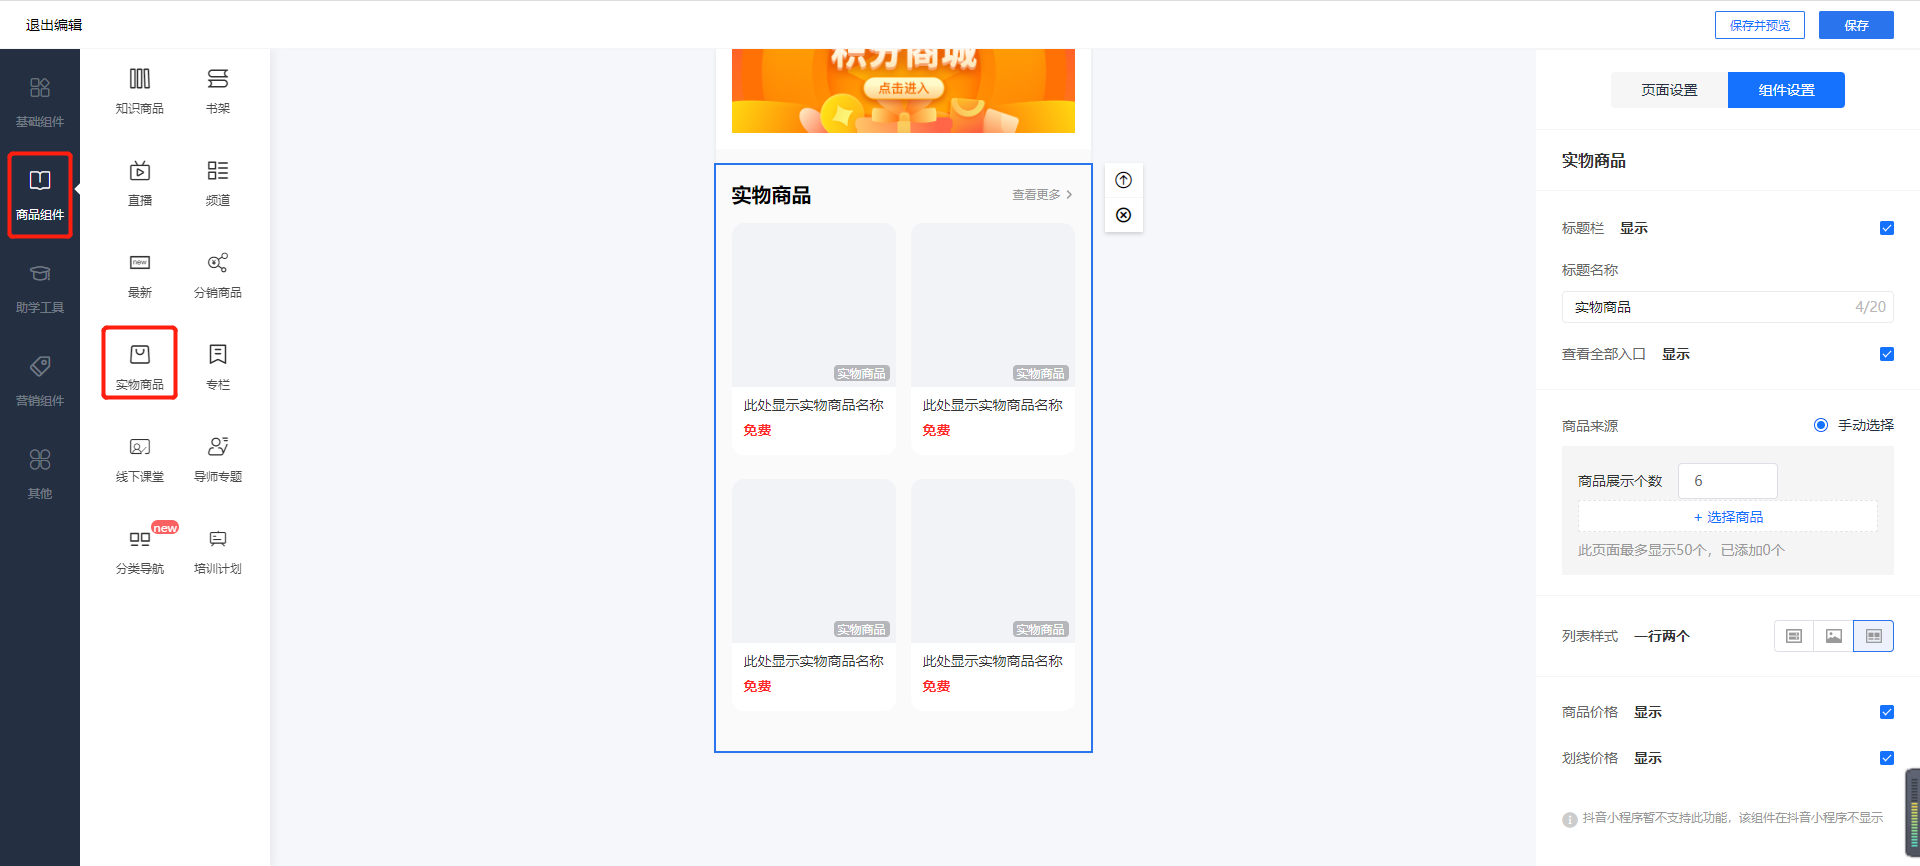Toggle the 商品价格 显示 checkbox

pos(1887,712)
